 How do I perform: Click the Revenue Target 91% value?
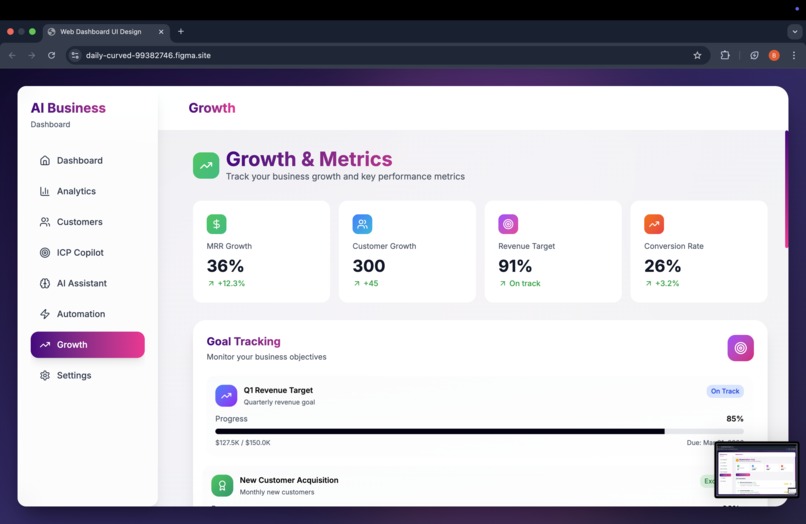[x=515, y=266]
